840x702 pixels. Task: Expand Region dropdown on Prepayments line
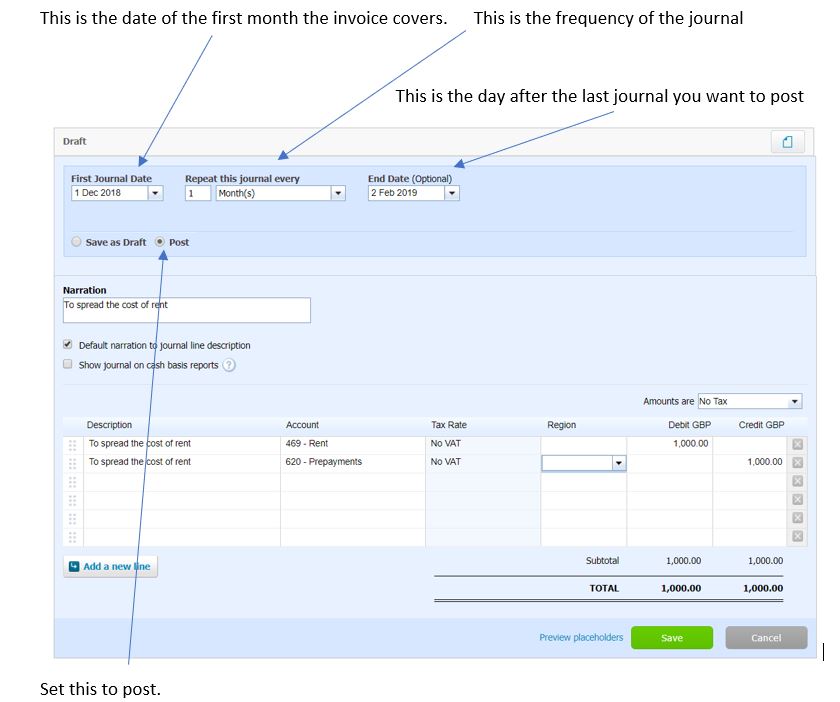pyautogui.click(x=619, y=463)
